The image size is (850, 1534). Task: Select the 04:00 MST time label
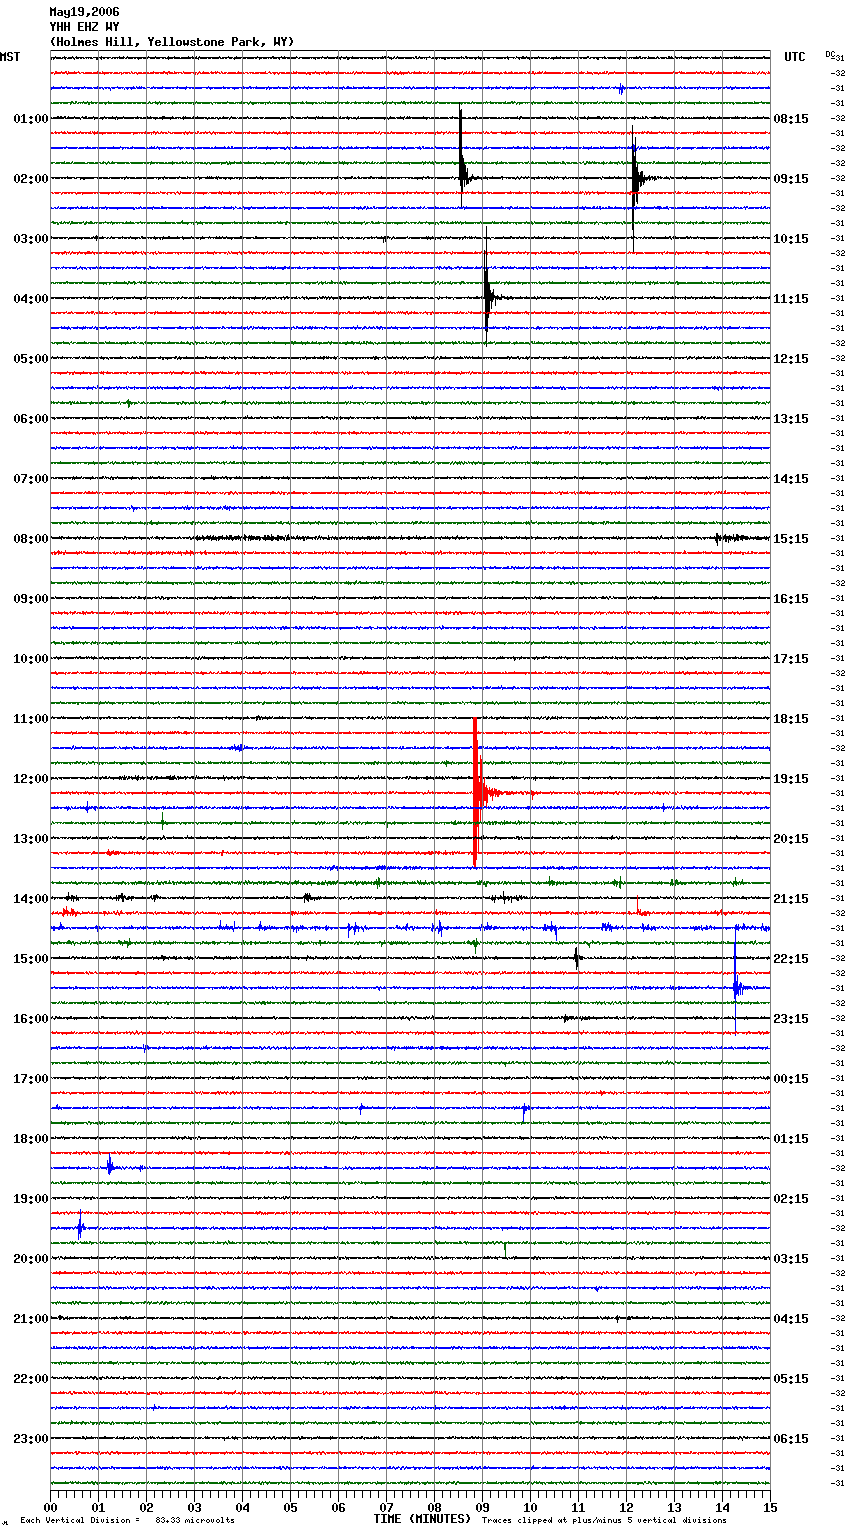click(x=31, y=299)
